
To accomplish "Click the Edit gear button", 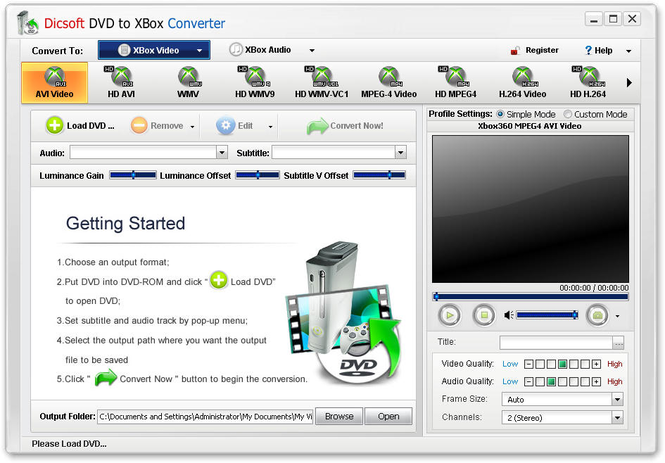I will (235, 126).
